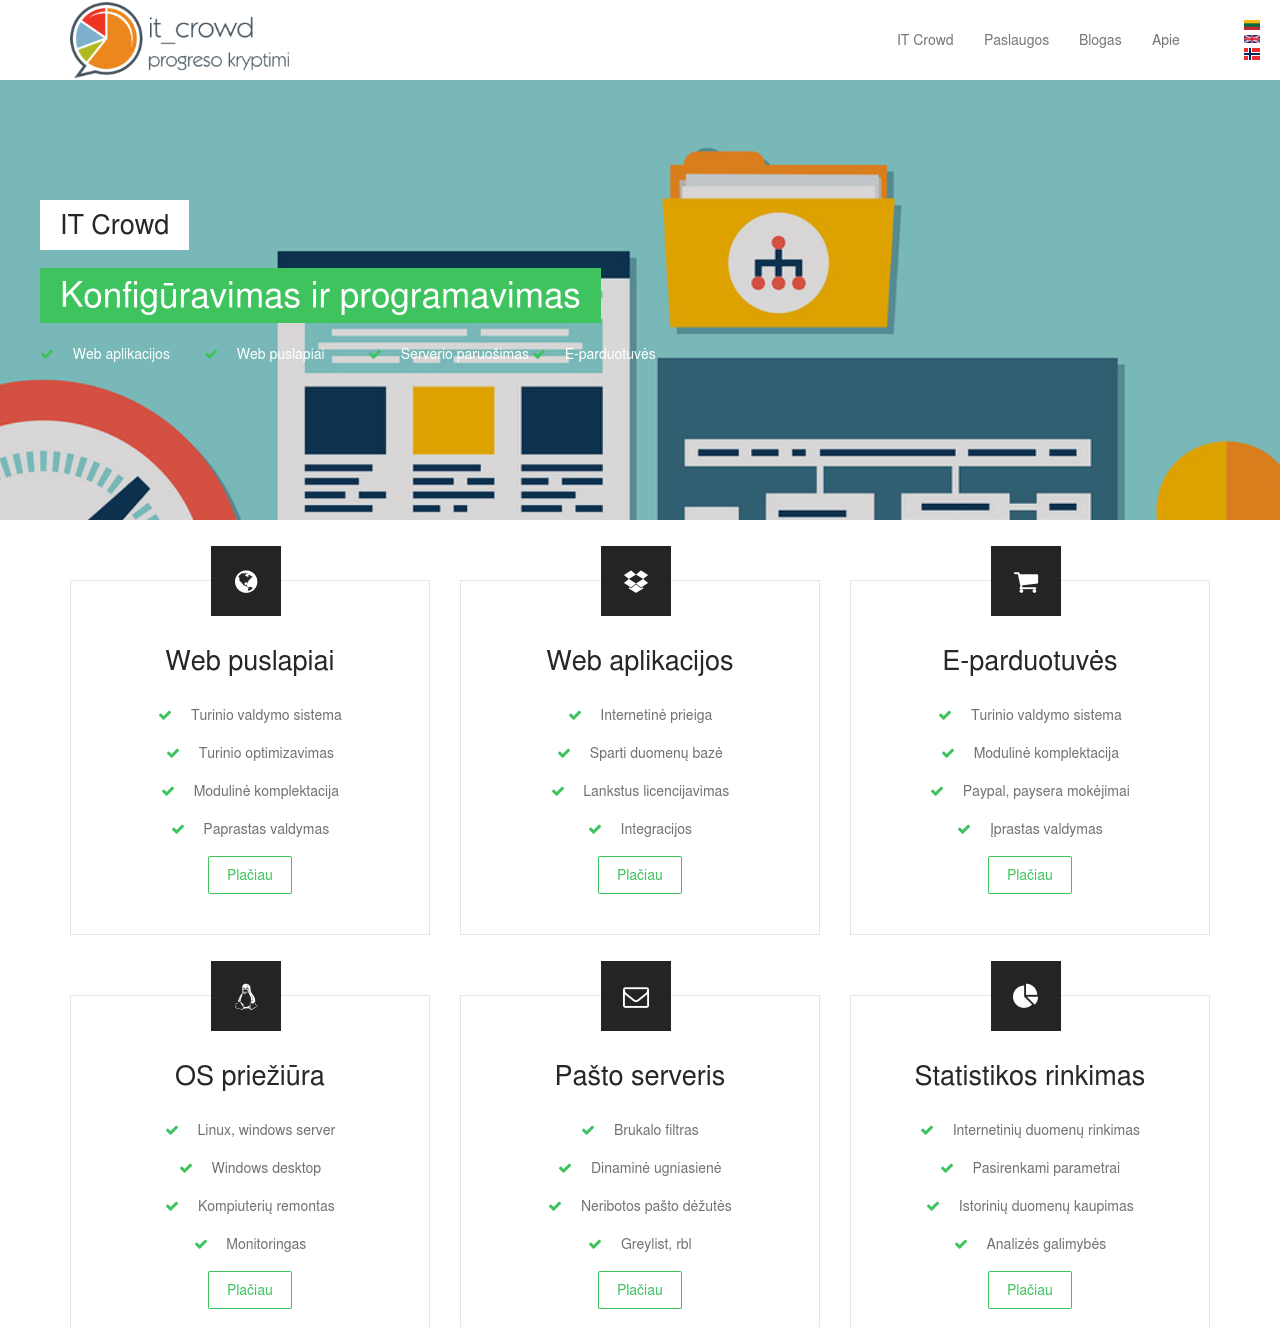
Task: Click 'Internetinė prieiga' list item
Action: tap(656, 715)
